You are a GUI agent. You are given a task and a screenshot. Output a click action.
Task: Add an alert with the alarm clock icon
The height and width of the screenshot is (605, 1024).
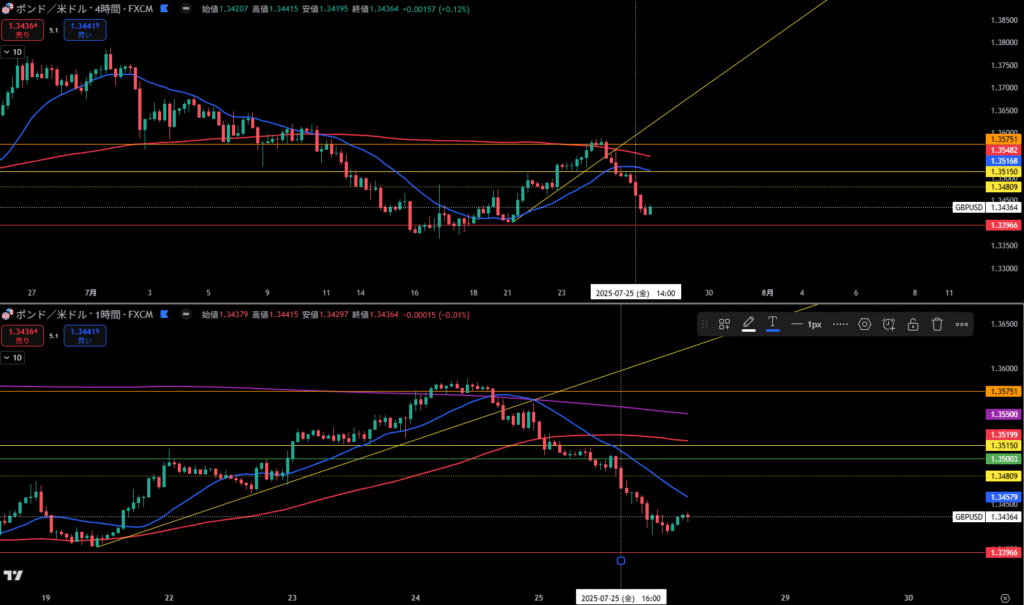[x=889, y=324]
